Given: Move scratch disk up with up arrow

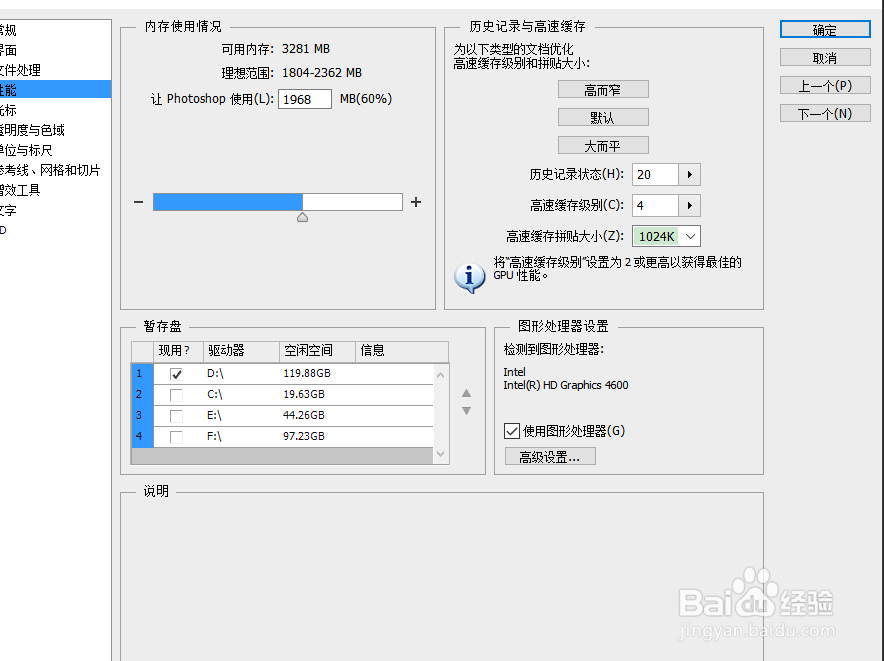Looking at the screenshot, I should tap(466, 393).
